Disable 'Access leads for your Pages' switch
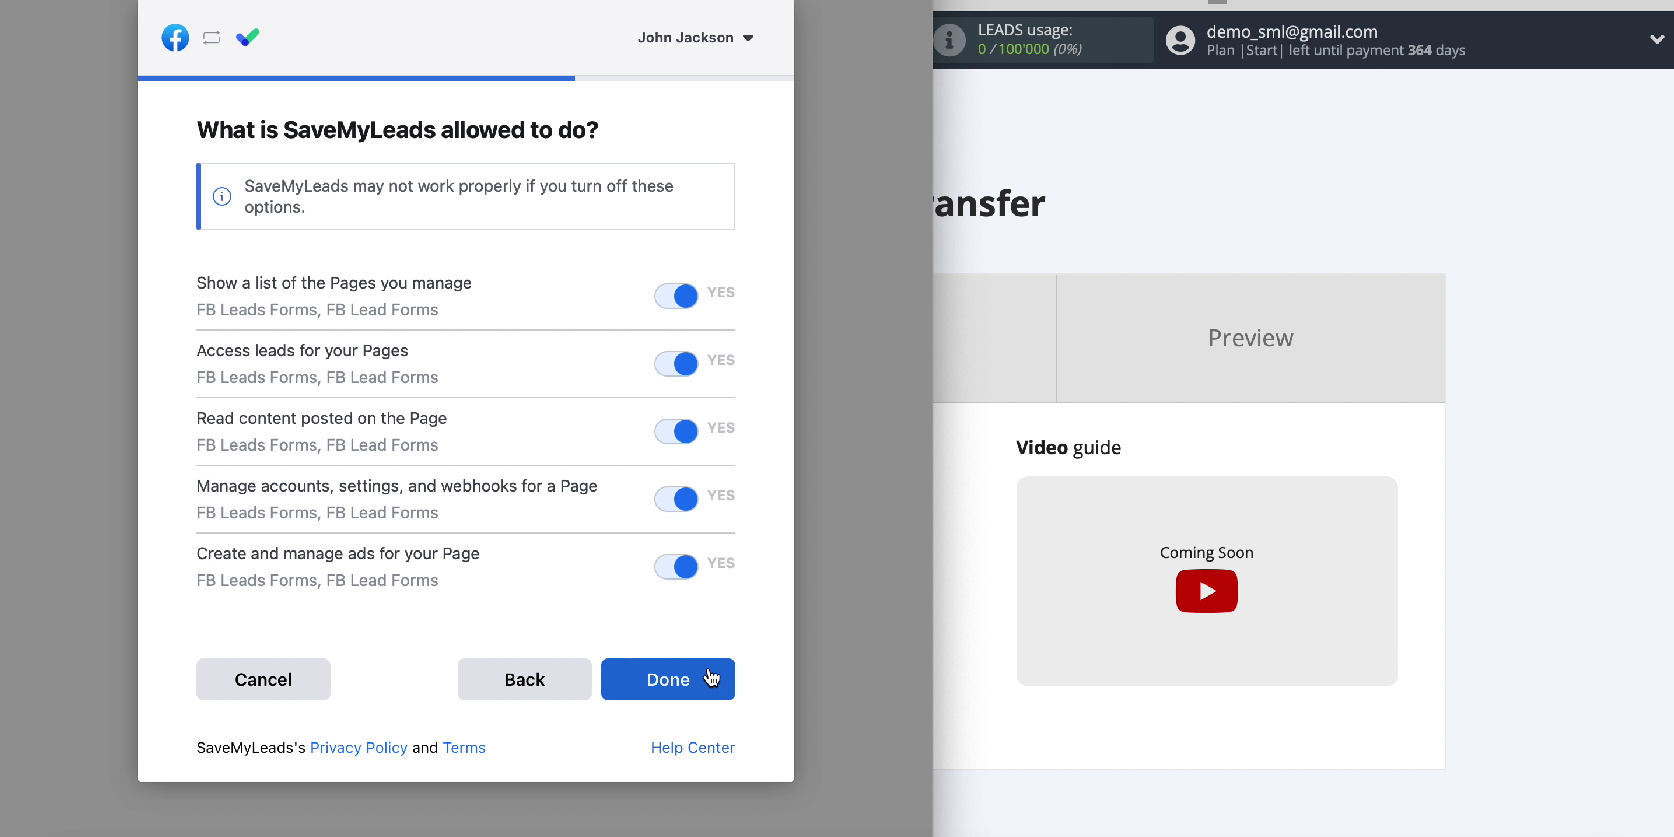This screenshot has height=837, width=1674. pyautogui.click(x=676, y=364)
